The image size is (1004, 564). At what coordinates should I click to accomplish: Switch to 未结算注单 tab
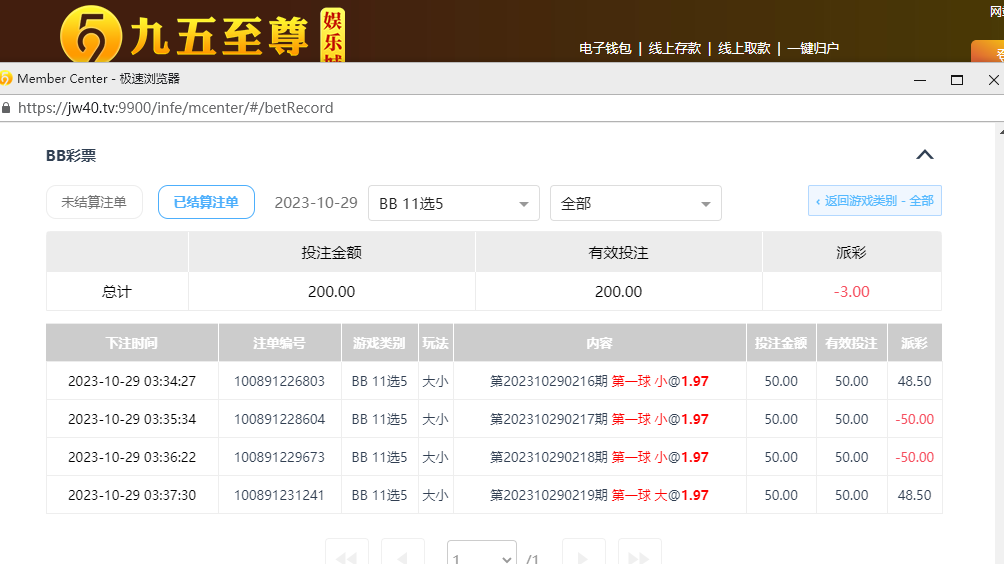tap(94, 202)
